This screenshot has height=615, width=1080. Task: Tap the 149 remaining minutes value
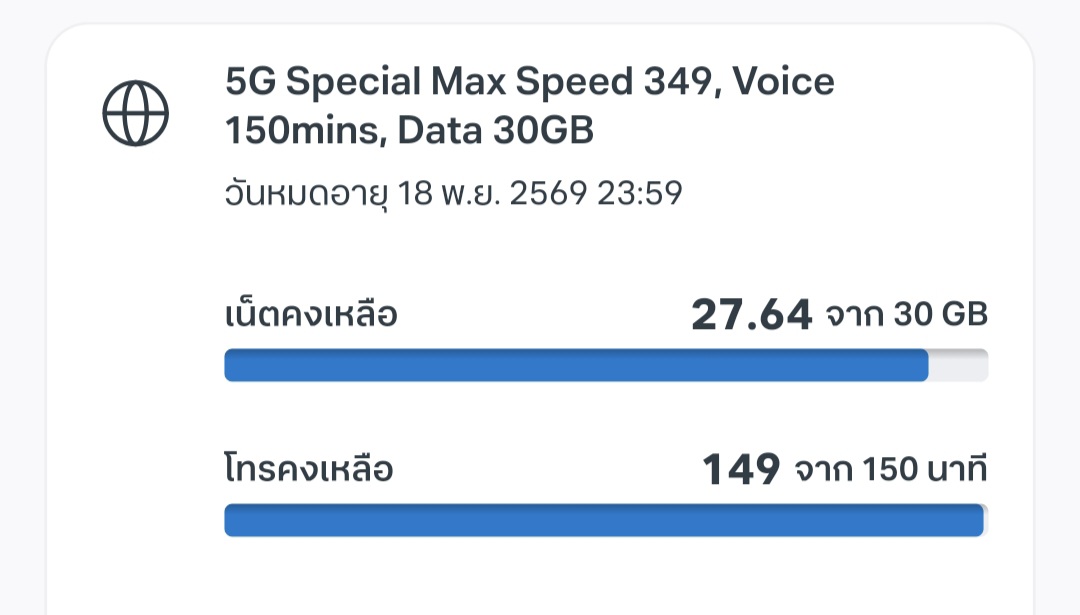point(741,470)
